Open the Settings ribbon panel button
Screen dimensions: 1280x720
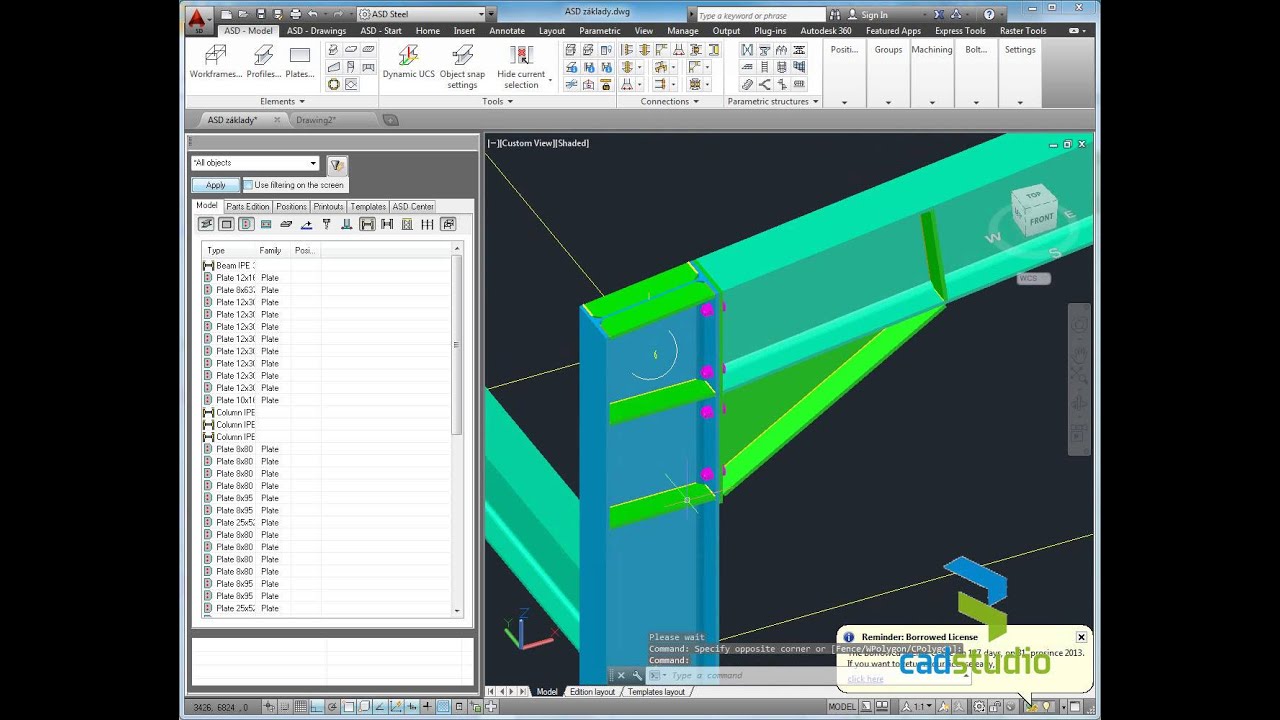[x=1020, y=74]
